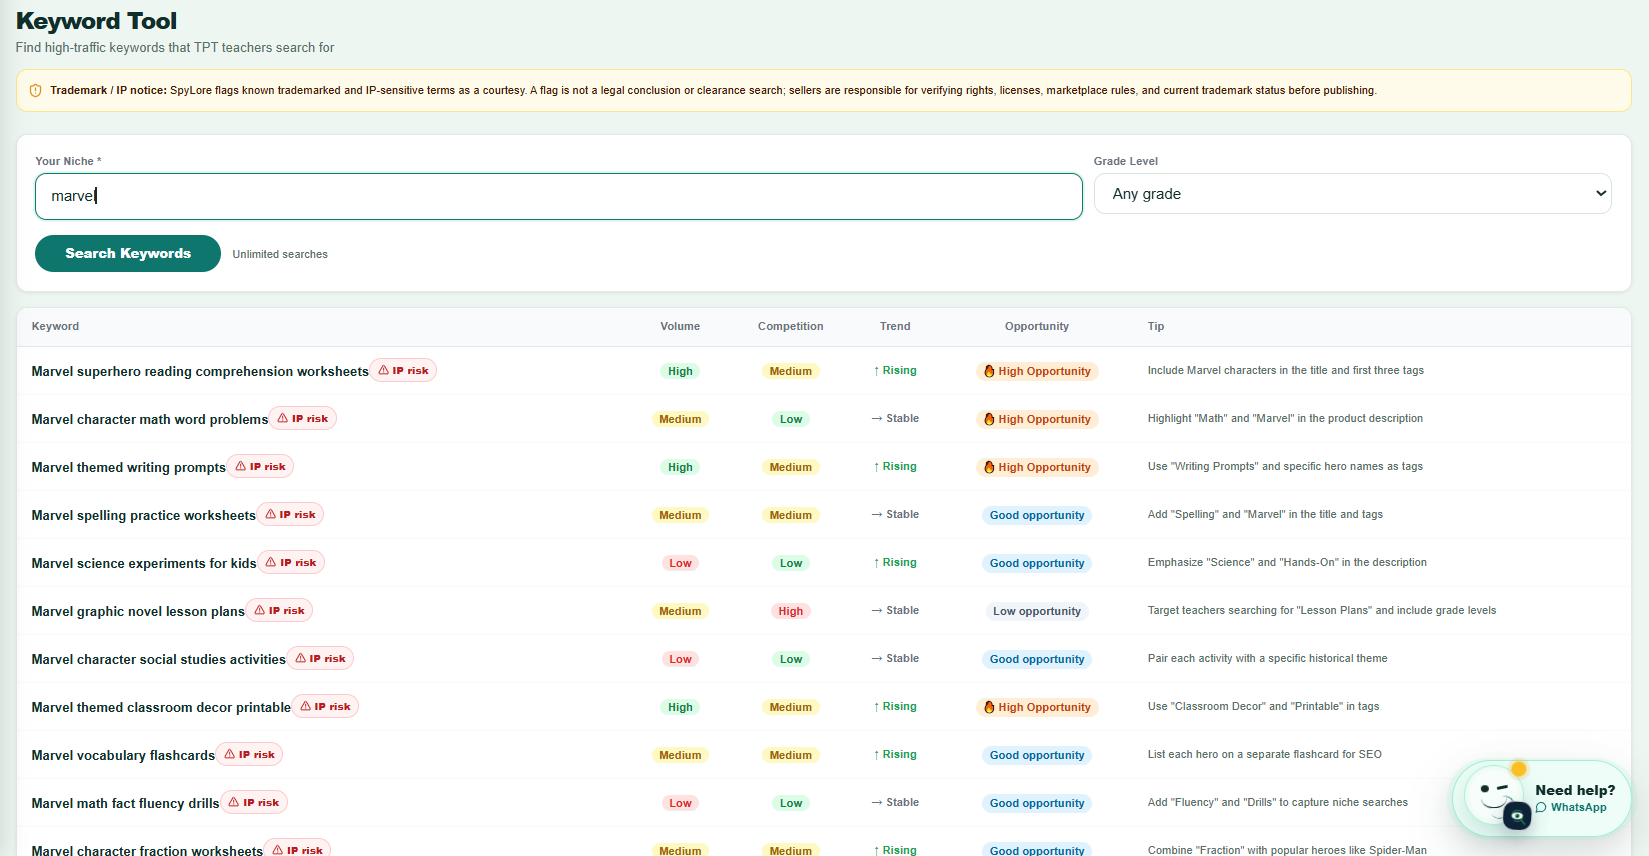Click the High competition badge for graphic novel lesson plans
This screenshot has width=1649, height=856.
click(791, 611)
